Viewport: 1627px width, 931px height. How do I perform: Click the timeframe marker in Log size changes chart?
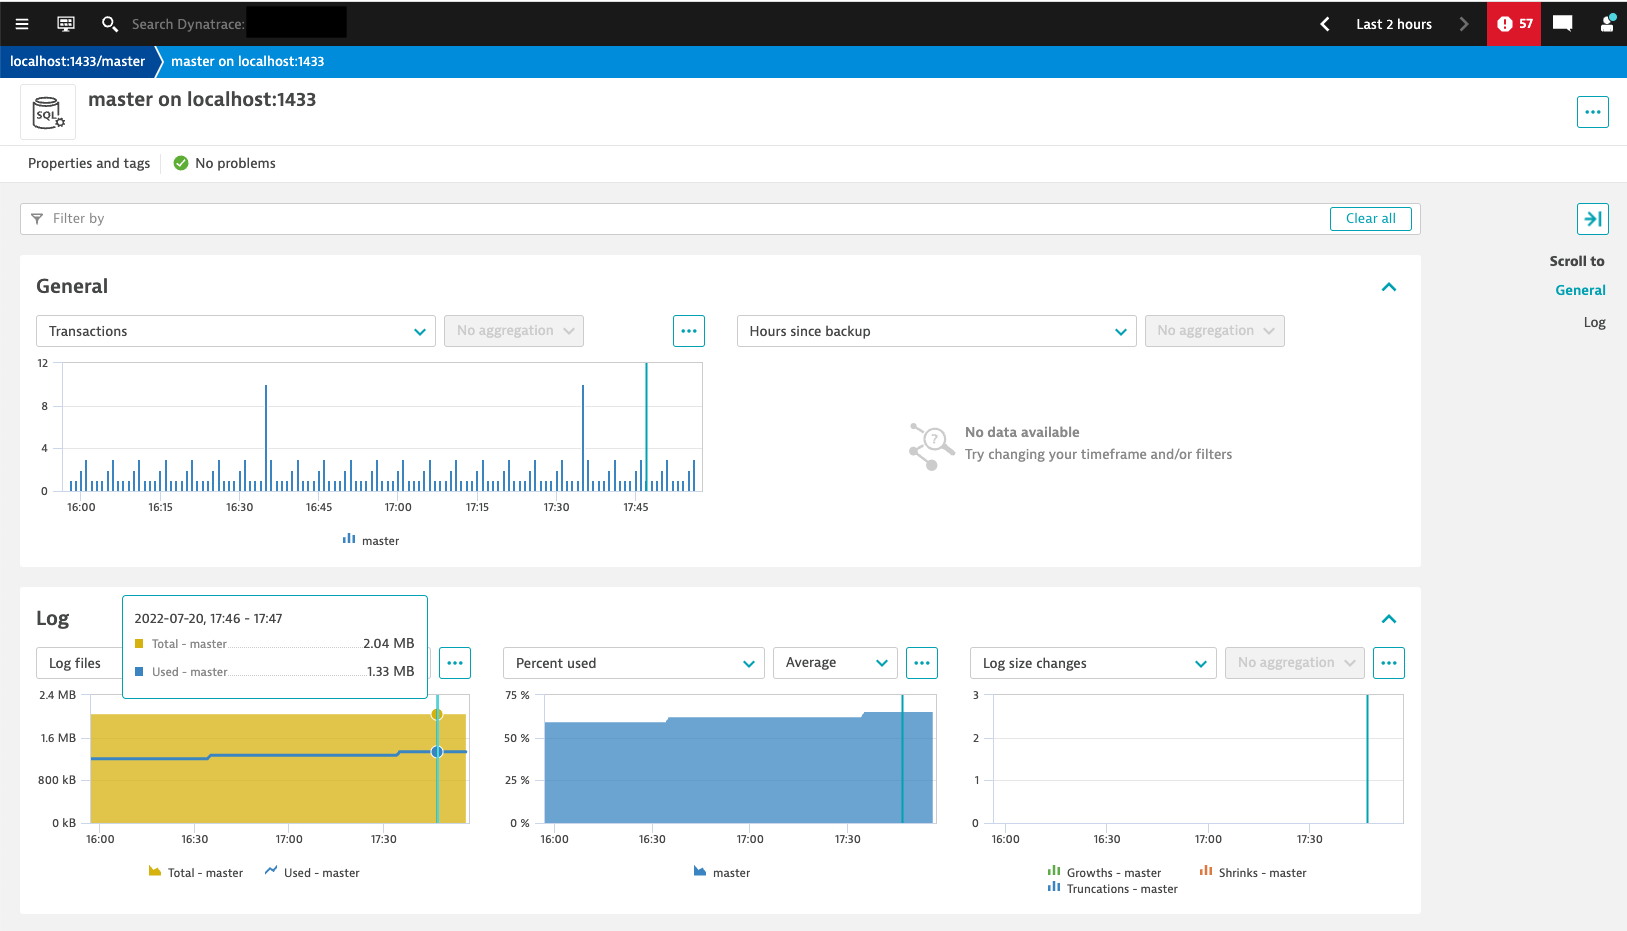tap(1366, 760)
